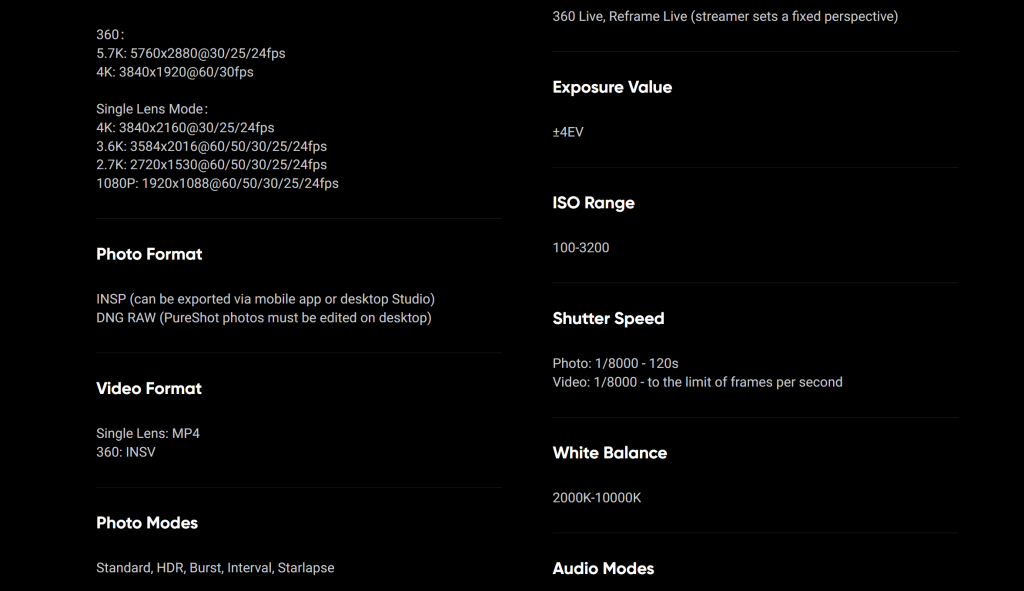This screenshot has height=591, width=1024.
Task: Click the INSP export format text
Action: [x=265, y=299]
